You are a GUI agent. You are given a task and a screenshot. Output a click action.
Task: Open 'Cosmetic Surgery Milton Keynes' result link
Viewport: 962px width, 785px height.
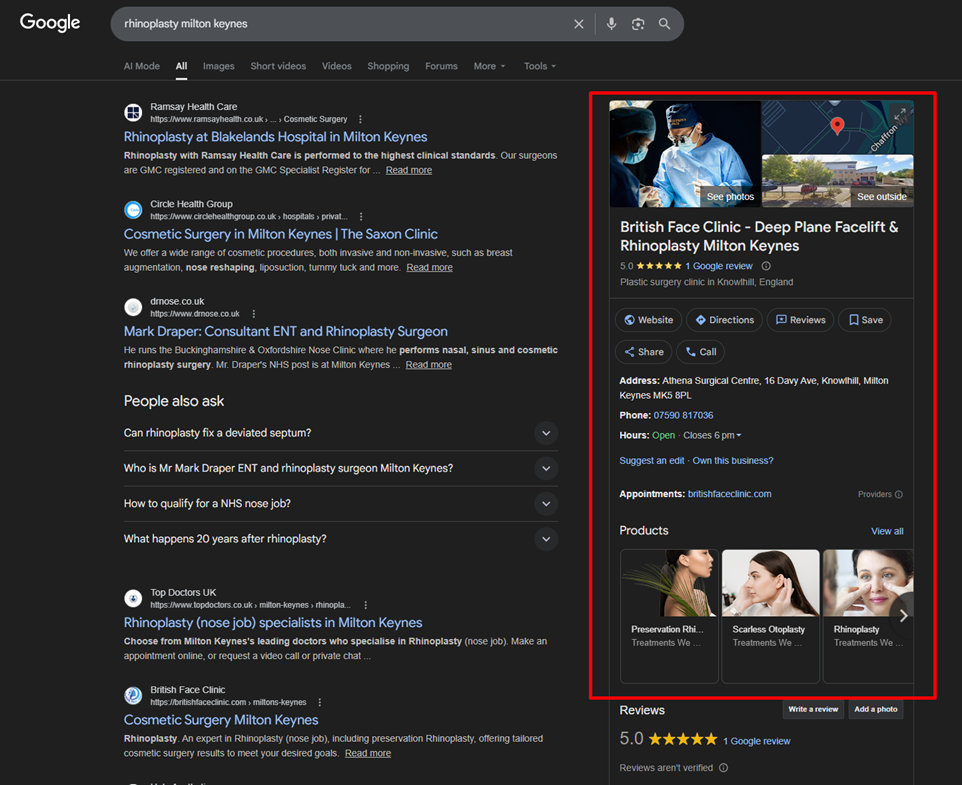pos(221,720)
